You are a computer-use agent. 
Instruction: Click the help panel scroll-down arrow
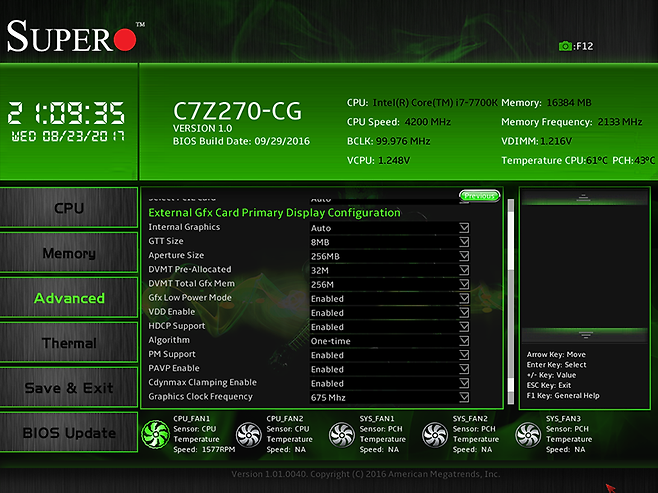(x=585, y=335)
